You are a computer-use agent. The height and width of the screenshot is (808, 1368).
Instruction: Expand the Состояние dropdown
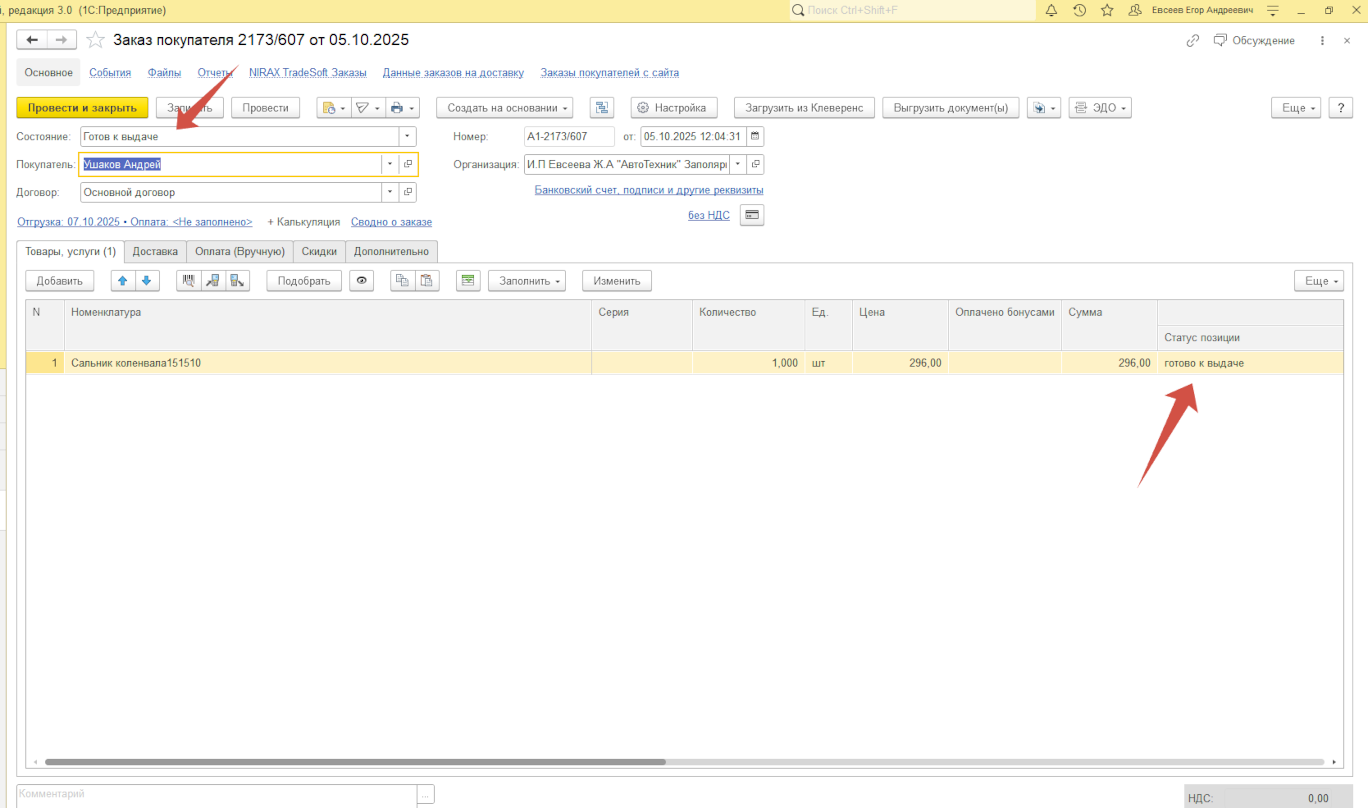pos(407,137)
